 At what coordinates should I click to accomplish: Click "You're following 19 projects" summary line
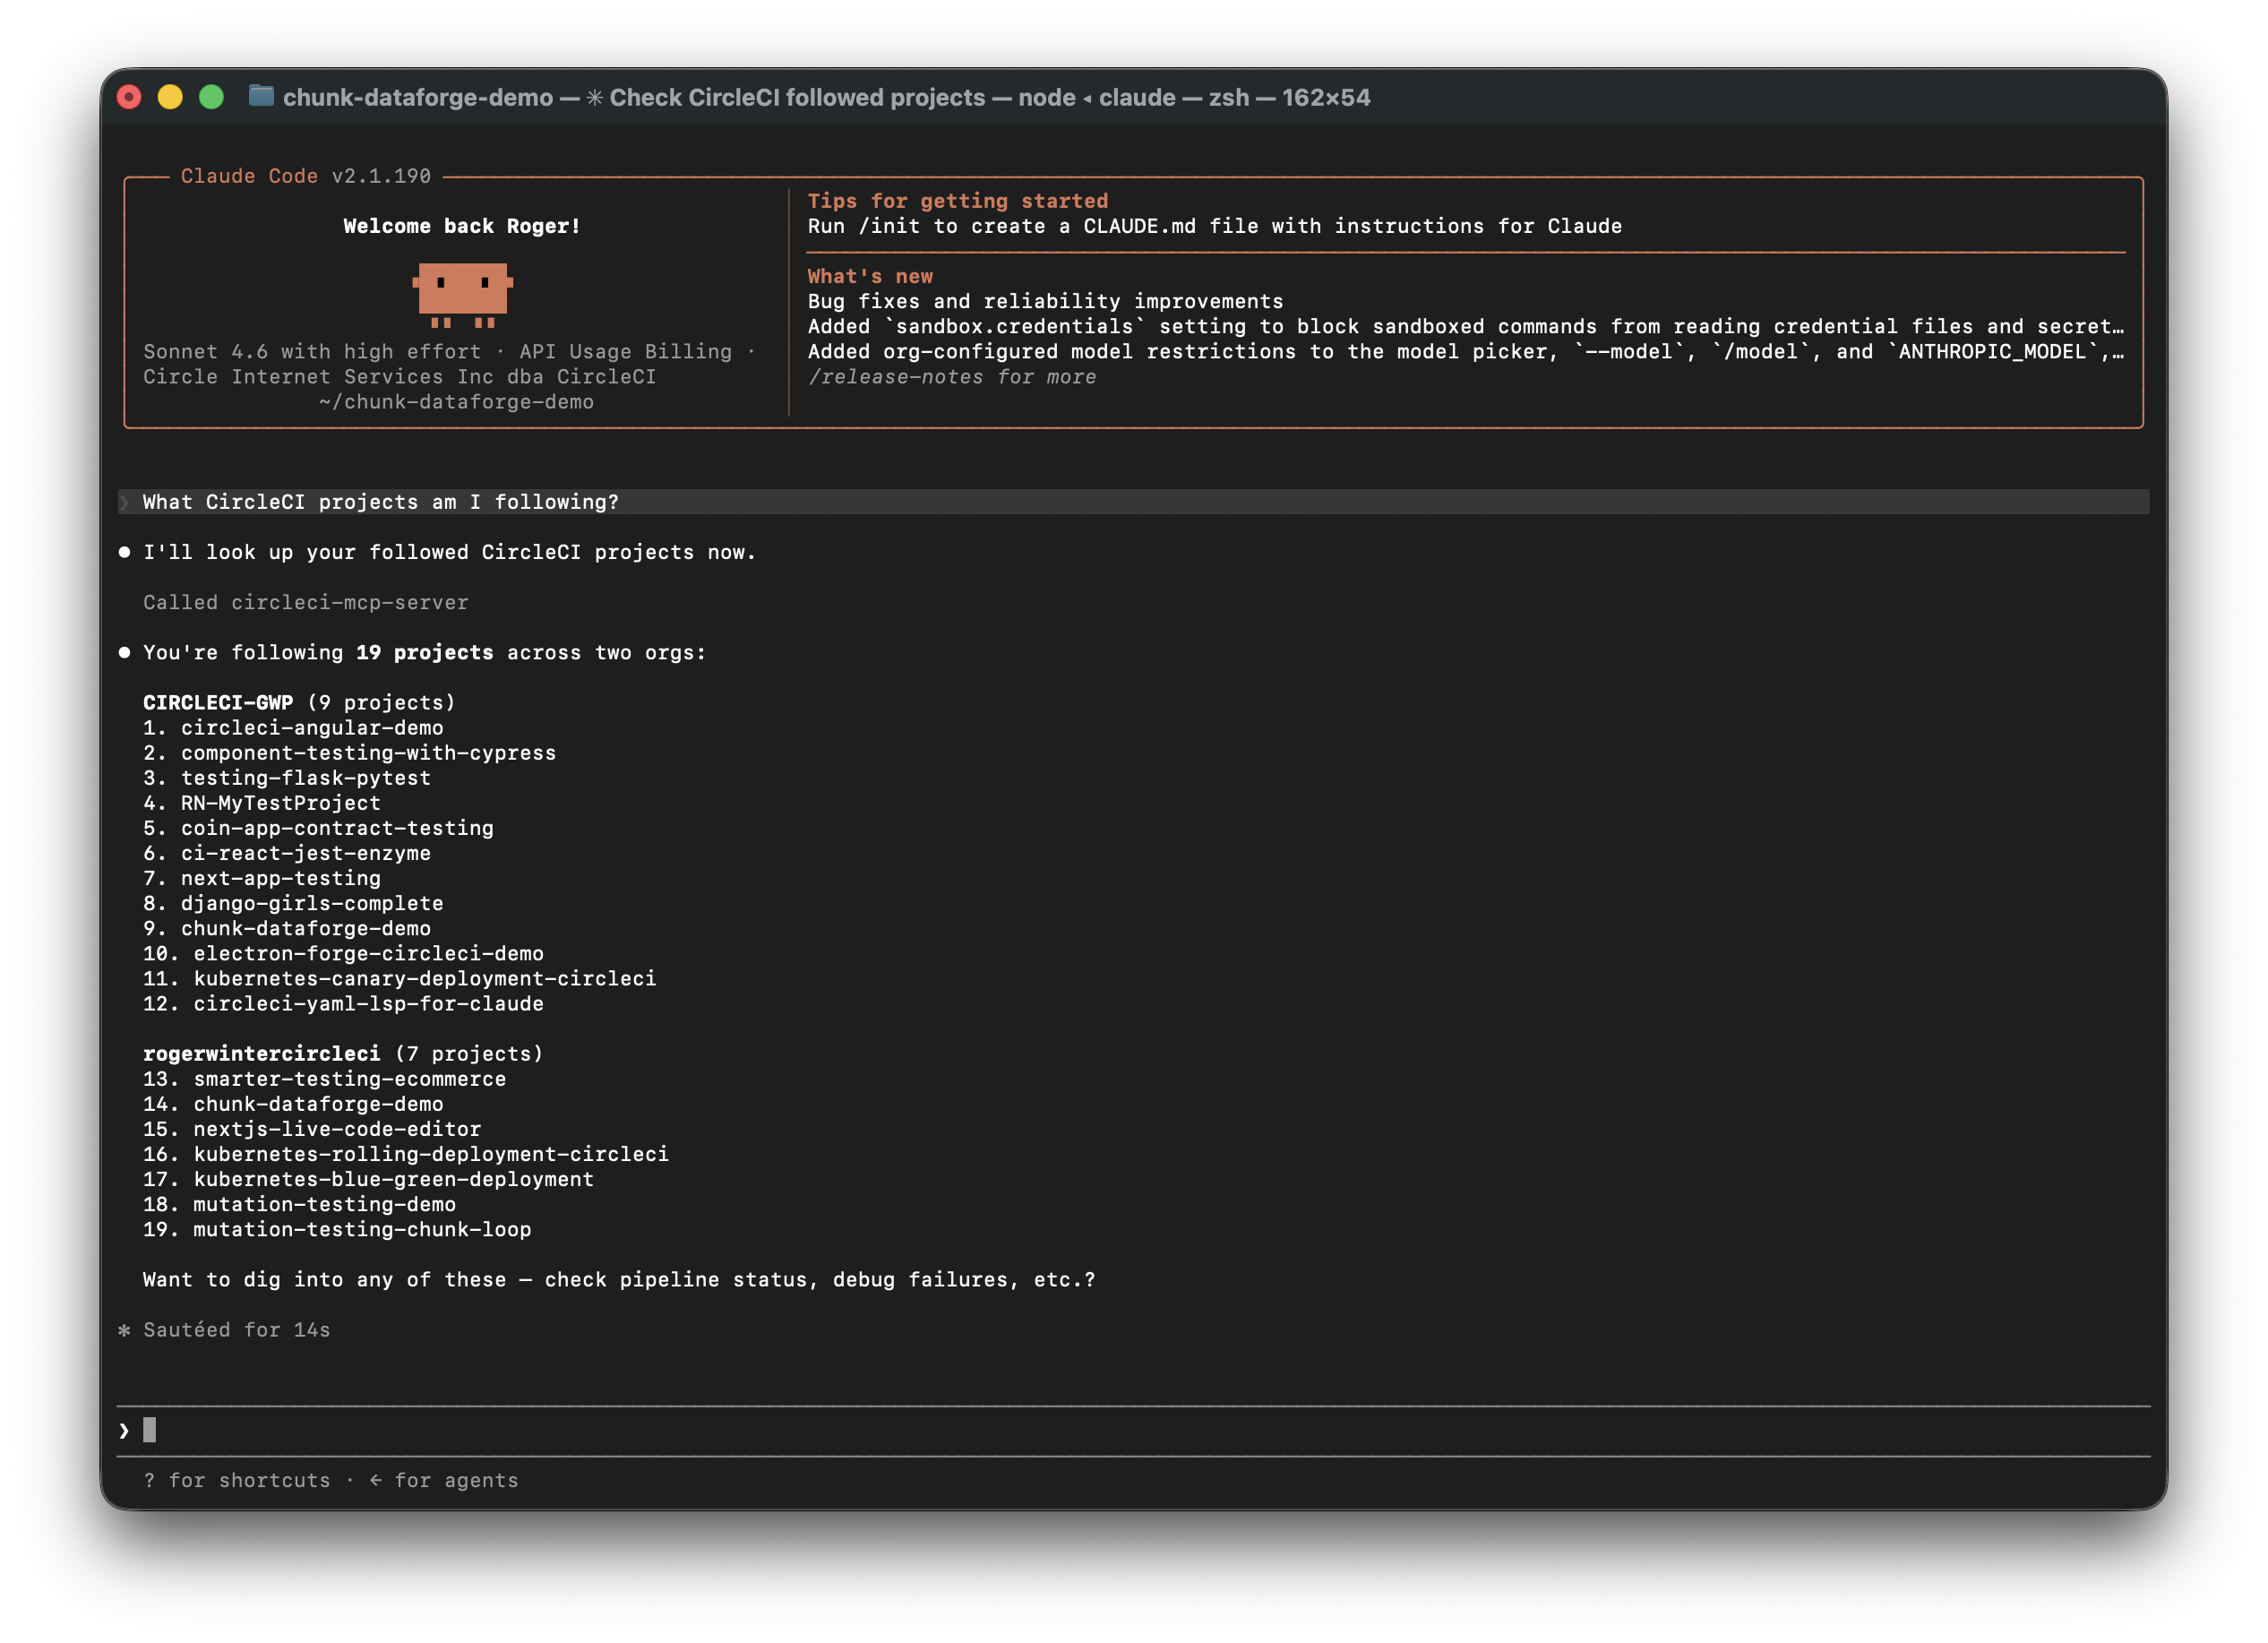[x=424, y=652]
